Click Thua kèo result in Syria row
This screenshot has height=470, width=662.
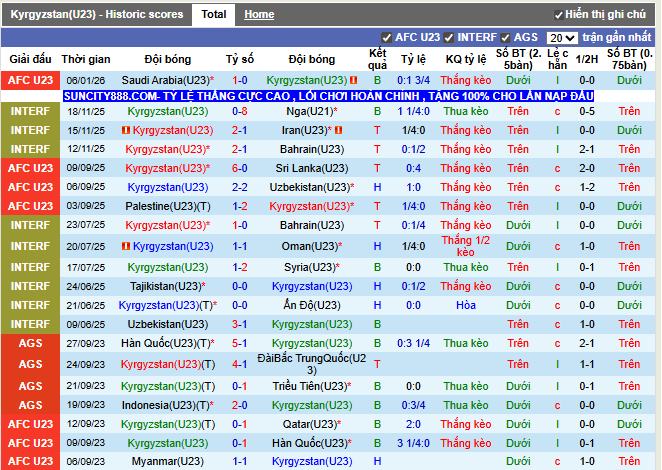466,267
